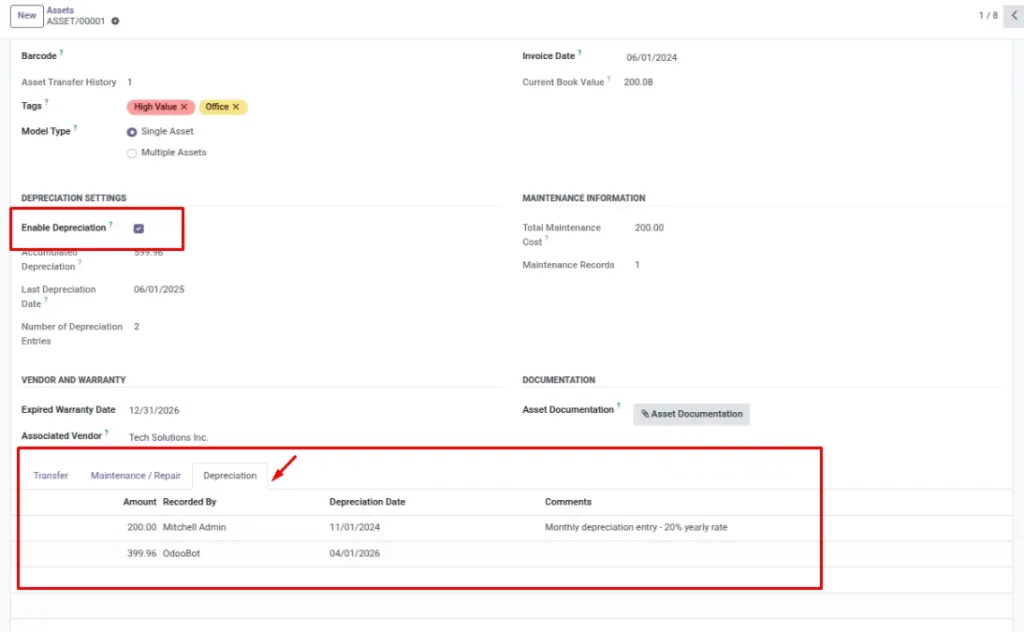Click the ASSET/00001 record title
This screenshot has width=1024, height=632.
[x=76, y=21]
